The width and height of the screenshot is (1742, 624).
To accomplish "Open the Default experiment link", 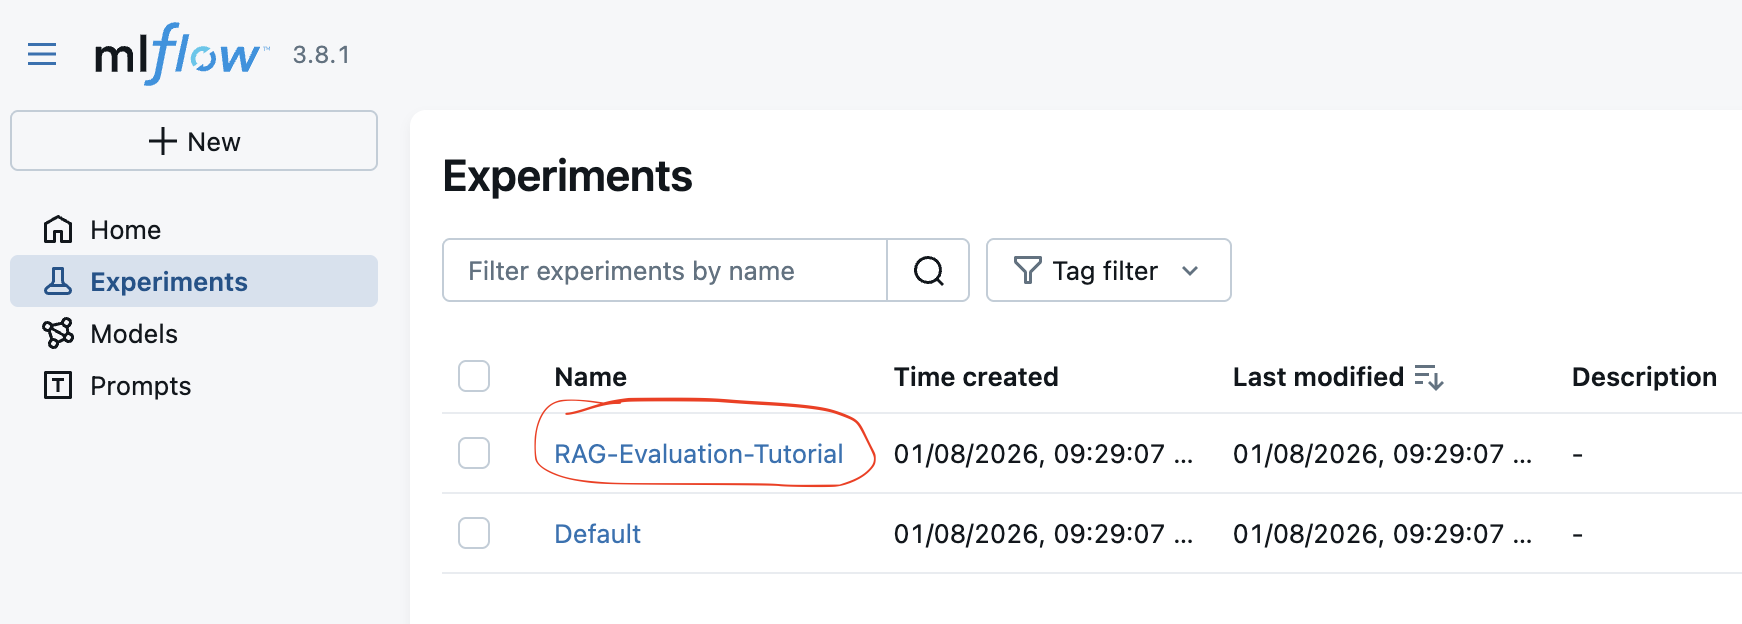I will tap(597, 534).
